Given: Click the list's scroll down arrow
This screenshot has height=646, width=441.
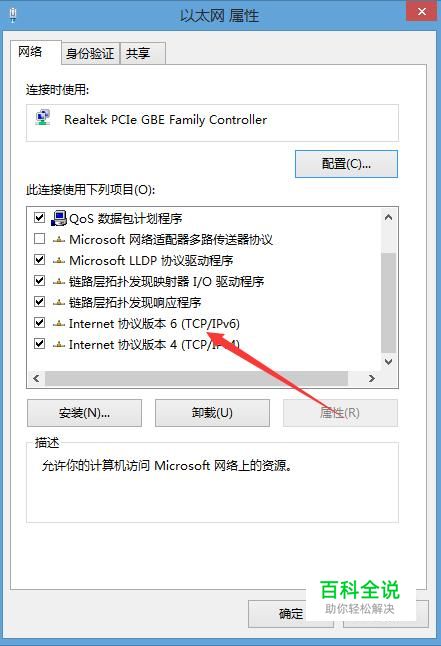Looking at the screenshot, I should pyautogui.click(x=388, y=362).
